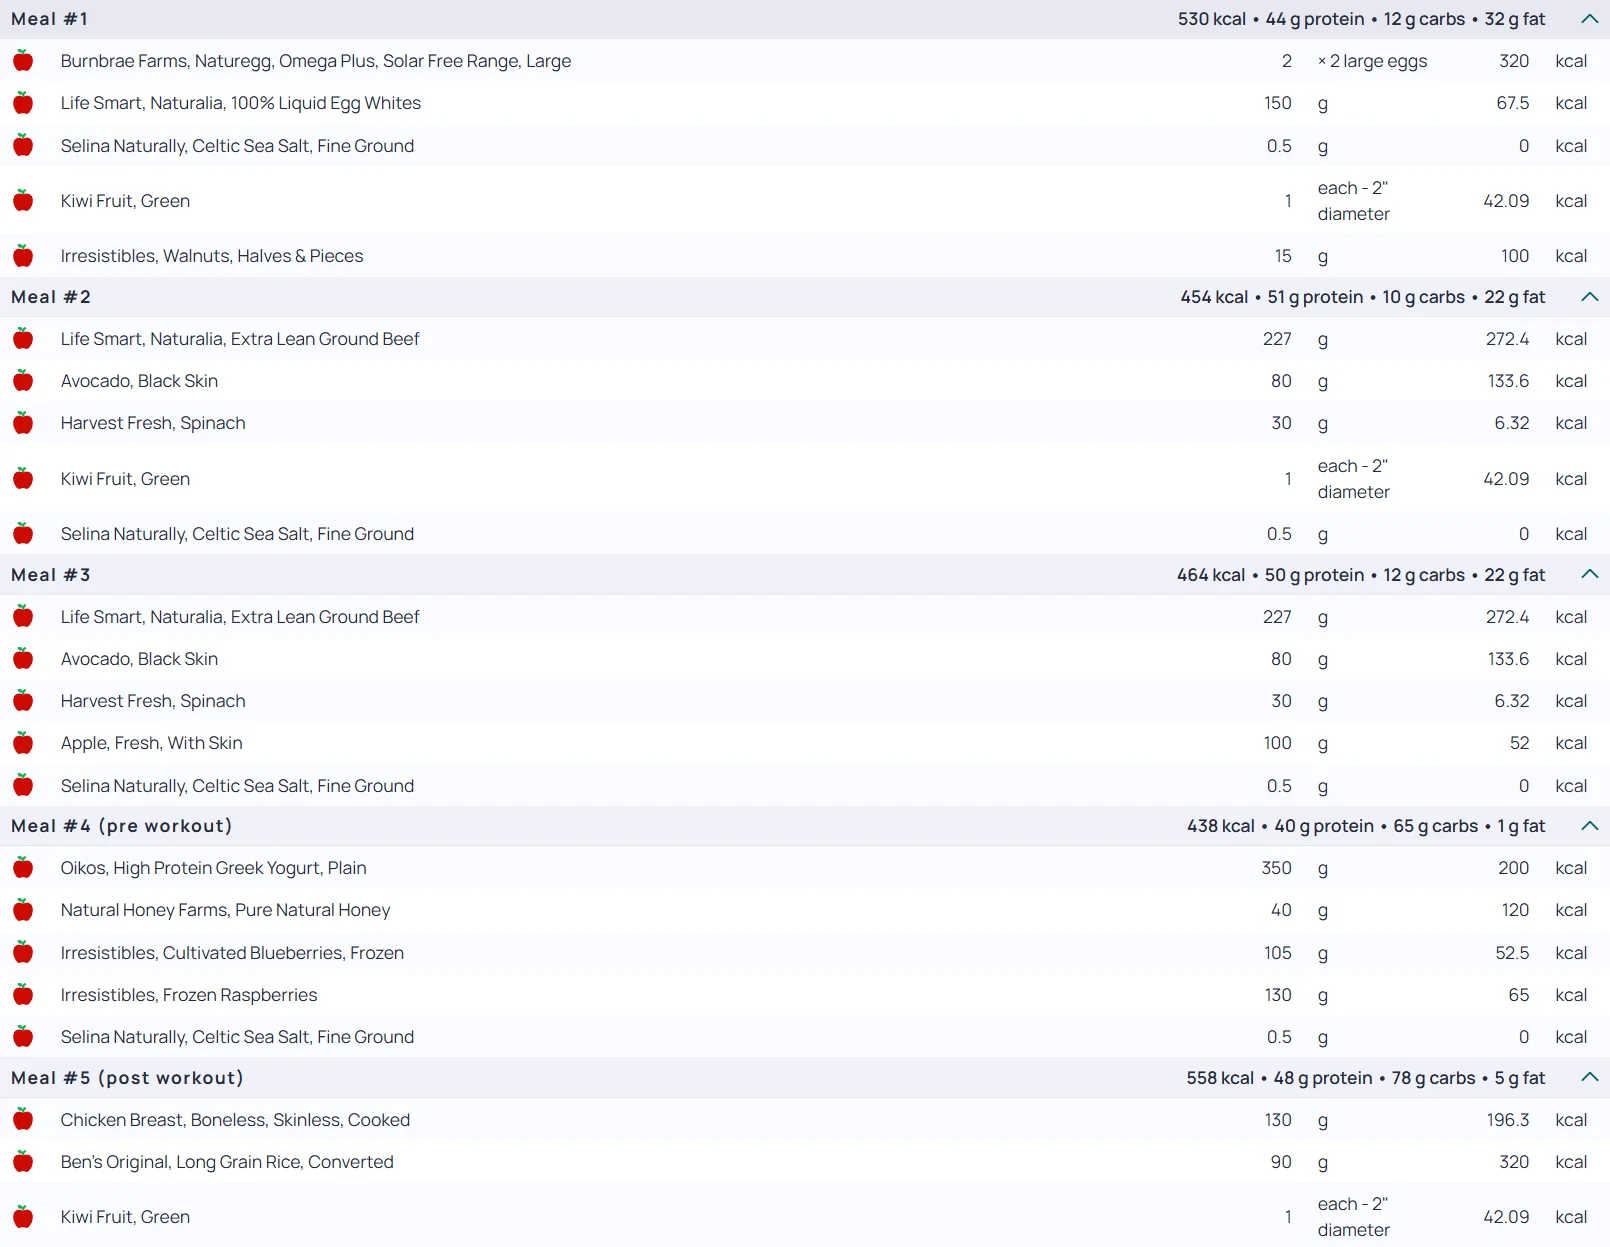The image size is (1610, 1247).
Task: Collapse Meal #5 (post workout) via its chevron
Action: tap(1590, 1078)
